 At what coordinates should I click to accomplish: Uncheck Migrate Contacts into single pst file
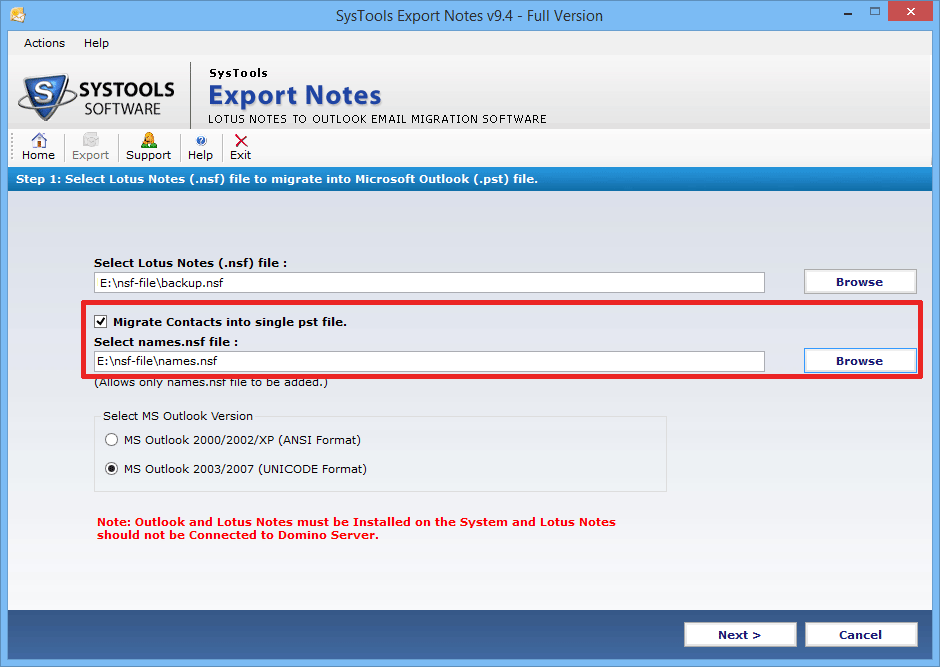coord(101,322)
